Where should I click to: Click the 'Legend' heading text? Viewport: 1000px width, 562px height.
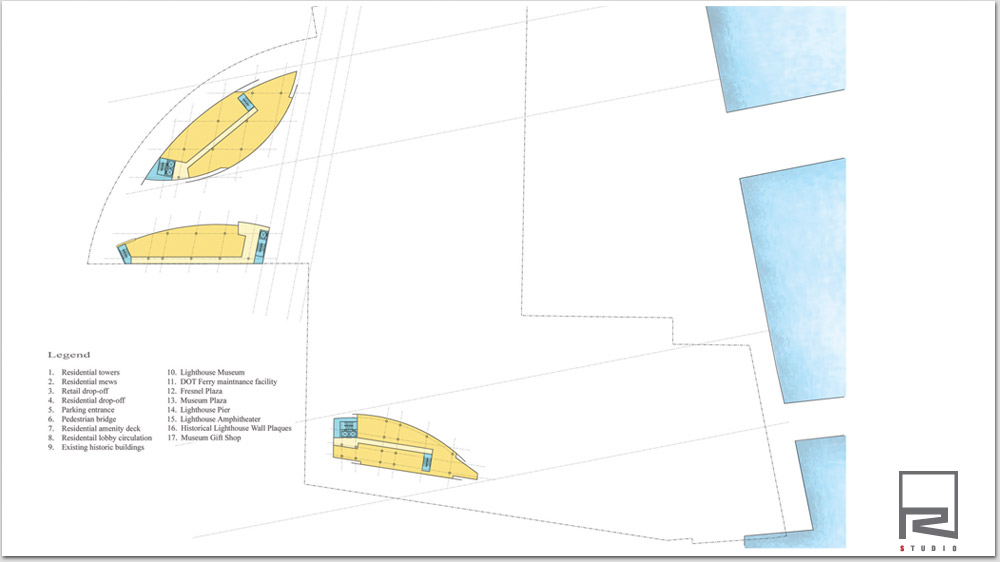click(69, 355)
